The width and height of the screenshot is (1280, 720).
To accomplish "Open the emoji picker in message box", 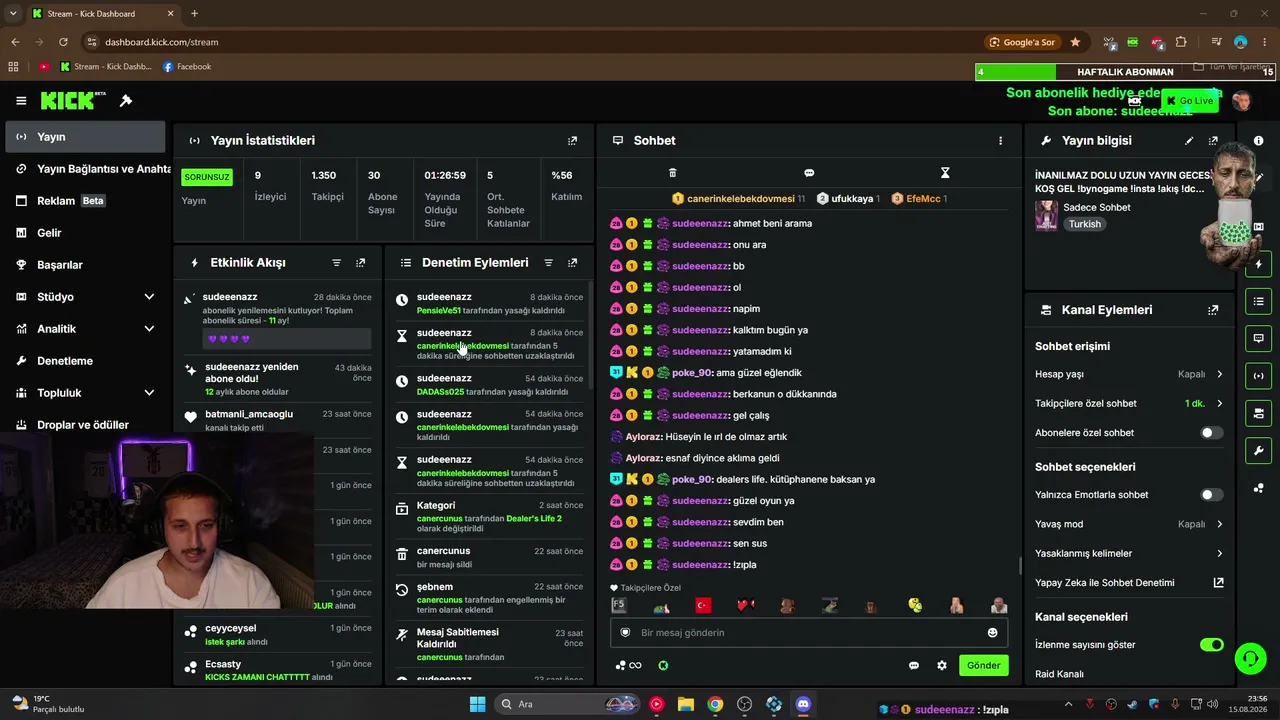I will (992, 633).
